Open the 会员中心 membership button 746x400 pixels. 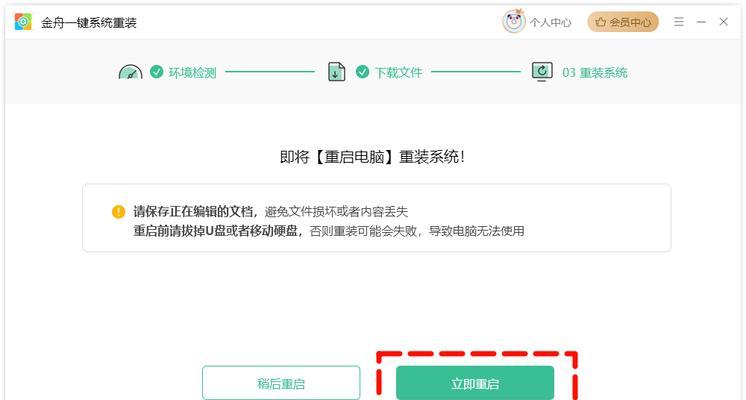623,22
